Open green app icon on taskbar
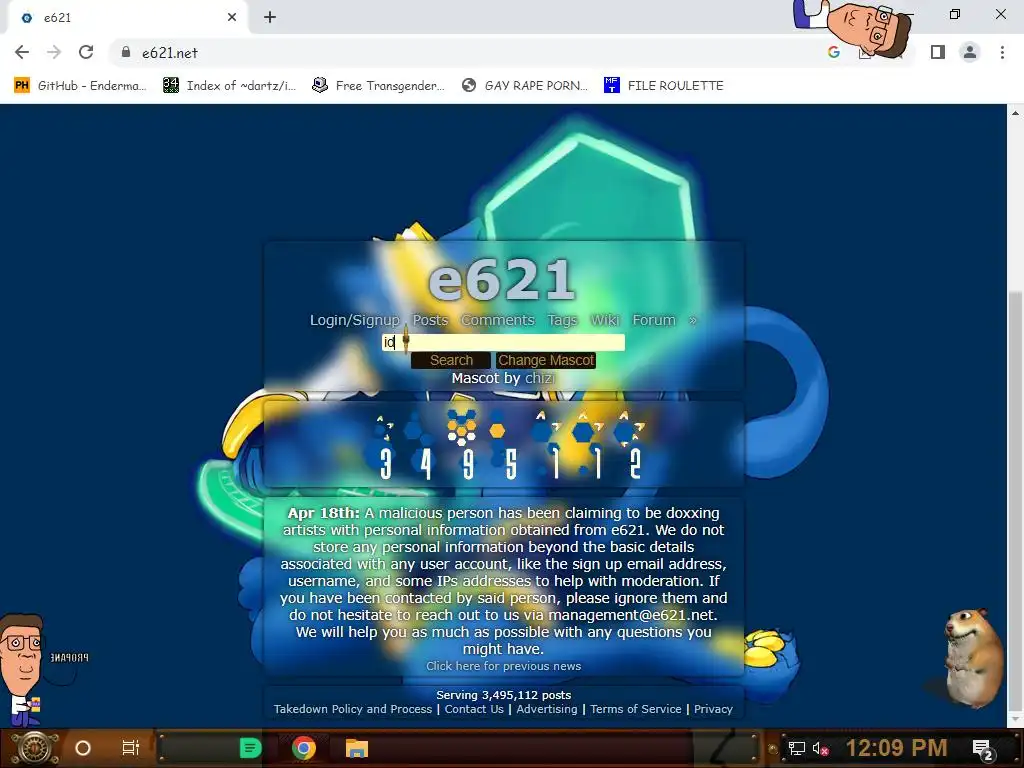The width and height of the screenshot is (1024, 768). pos(250,748)
